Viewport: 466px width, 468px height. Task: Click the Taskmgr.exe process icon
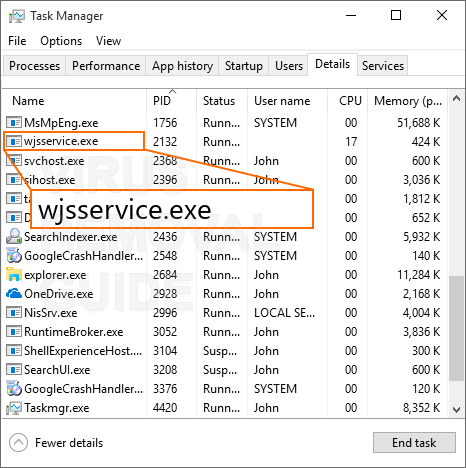[x=14, y=408]
